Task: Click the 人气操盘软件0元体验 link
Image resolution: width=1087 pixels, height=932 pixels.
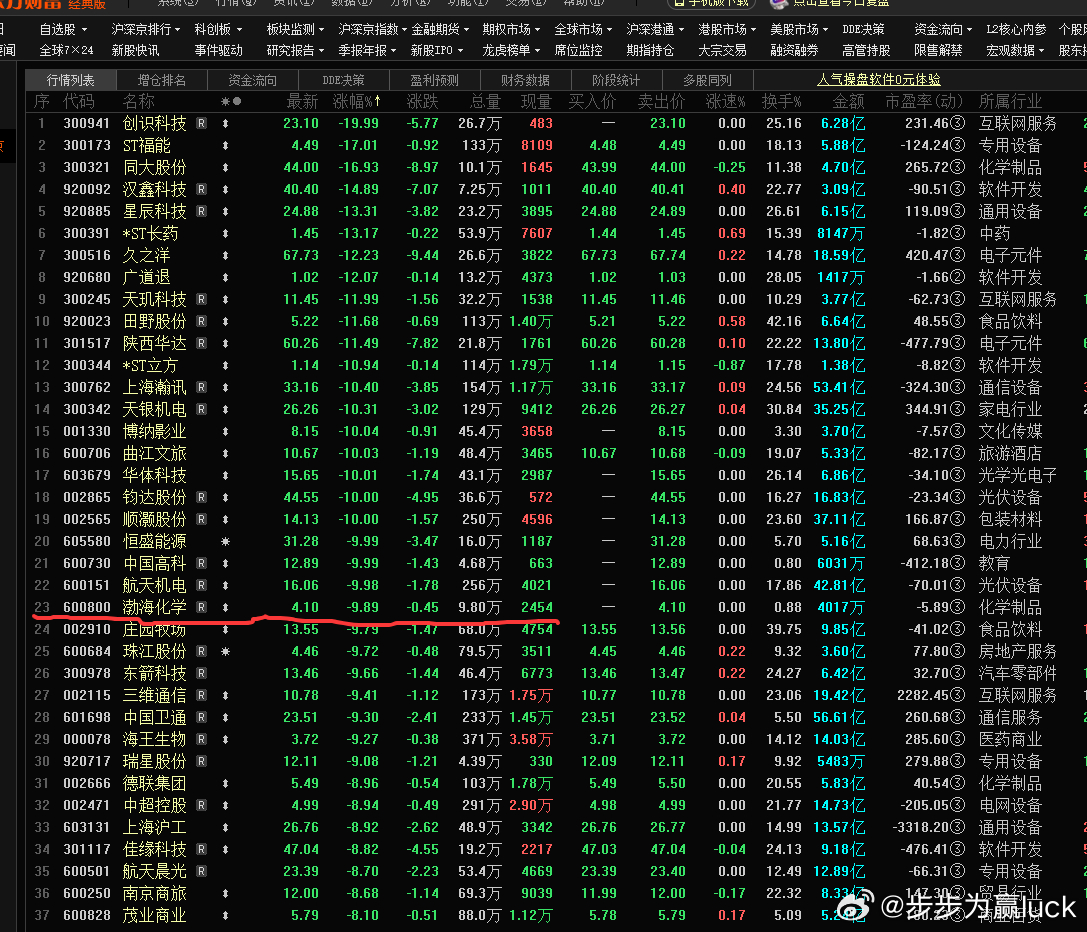Action: tap(878, 80)
